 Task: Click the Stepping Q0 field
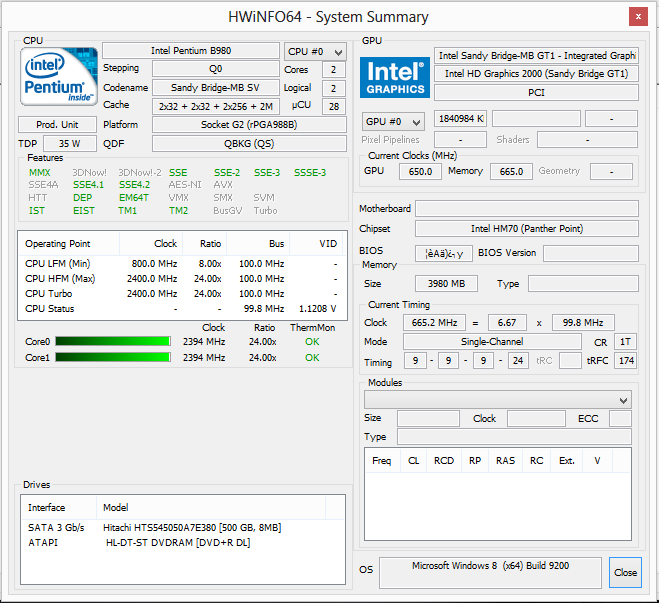click(x=216, y=69)
